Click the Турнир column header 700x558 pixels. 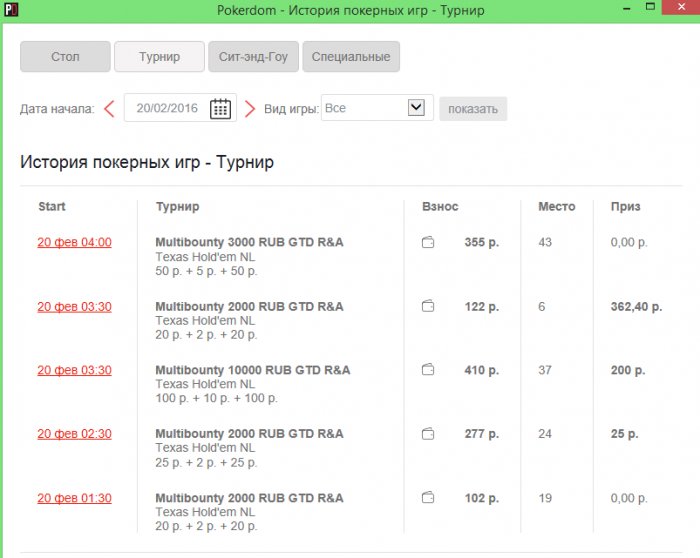click(x=178, y=207)
